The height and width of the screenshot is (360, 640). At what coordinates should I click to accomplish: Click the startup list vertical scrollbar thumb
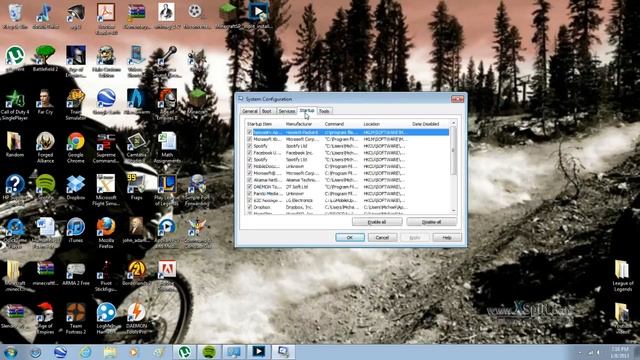[x=453, y=150]
